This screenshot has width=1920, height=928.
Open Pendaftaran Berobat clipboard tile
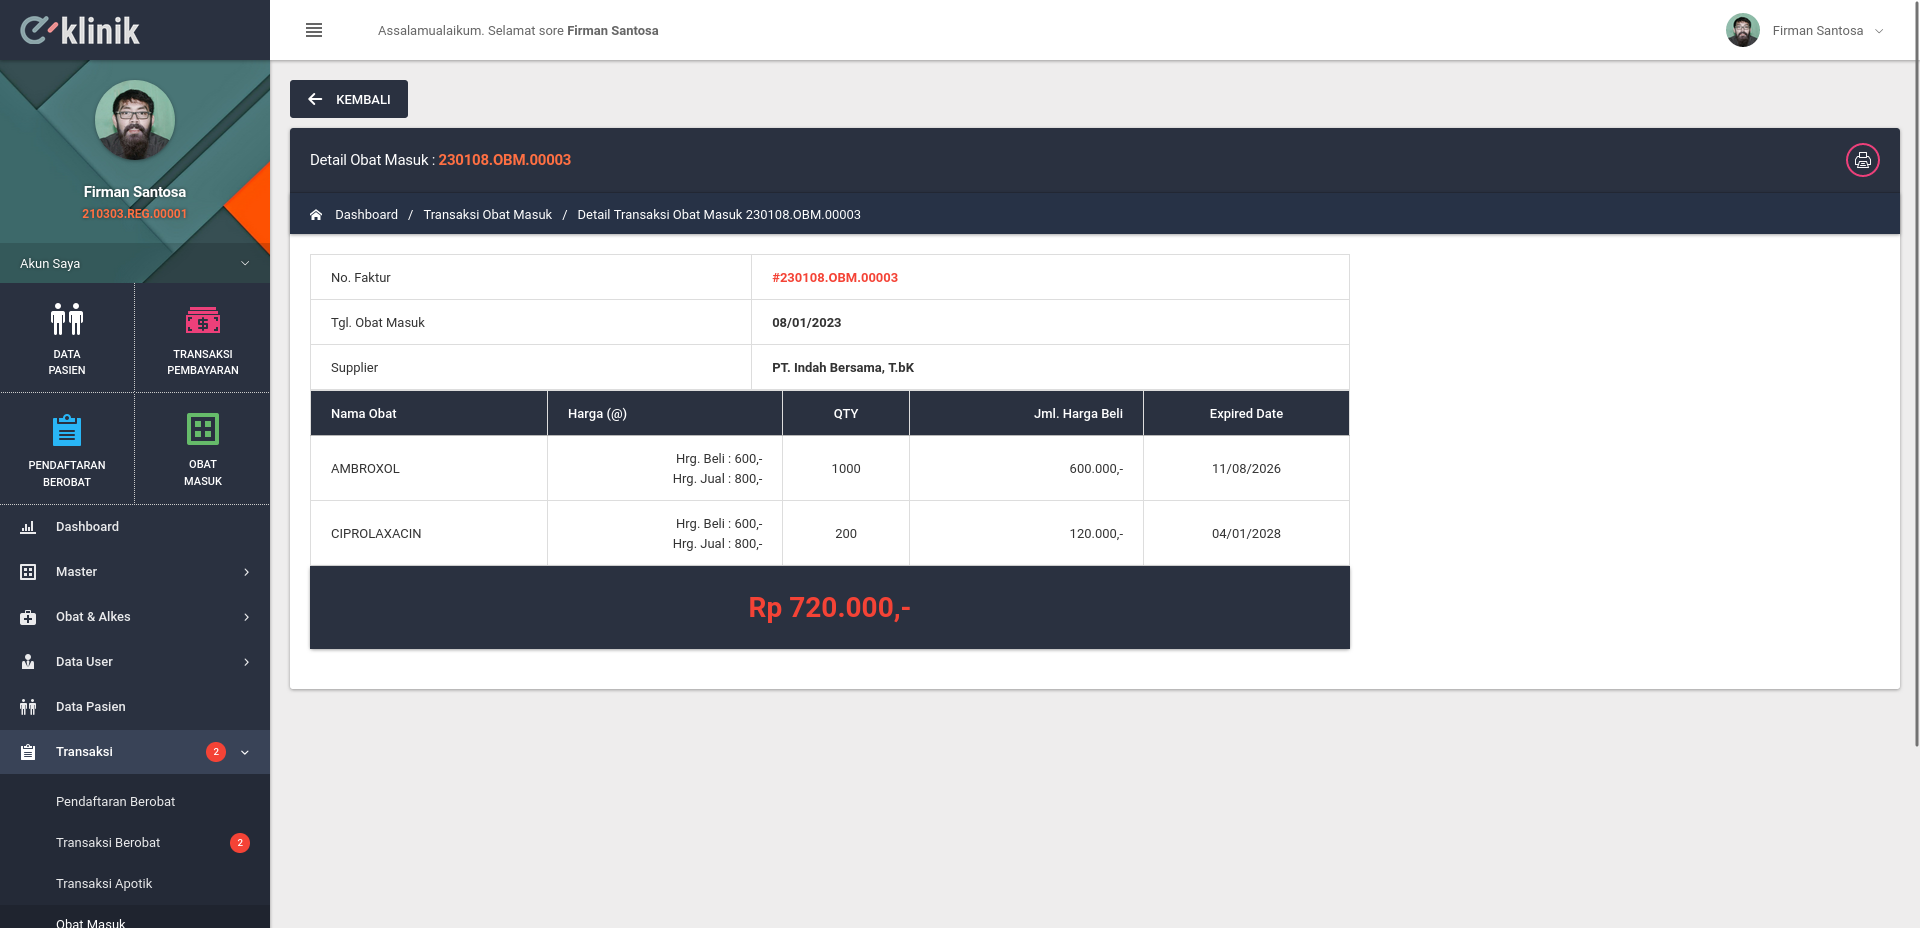[x=67, y=449]
